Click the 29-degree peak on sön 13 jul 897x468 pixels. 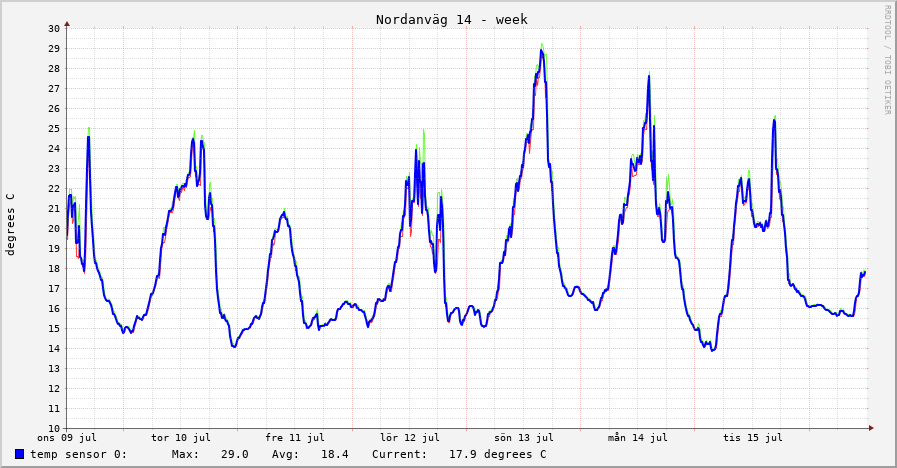coord(541,50)
